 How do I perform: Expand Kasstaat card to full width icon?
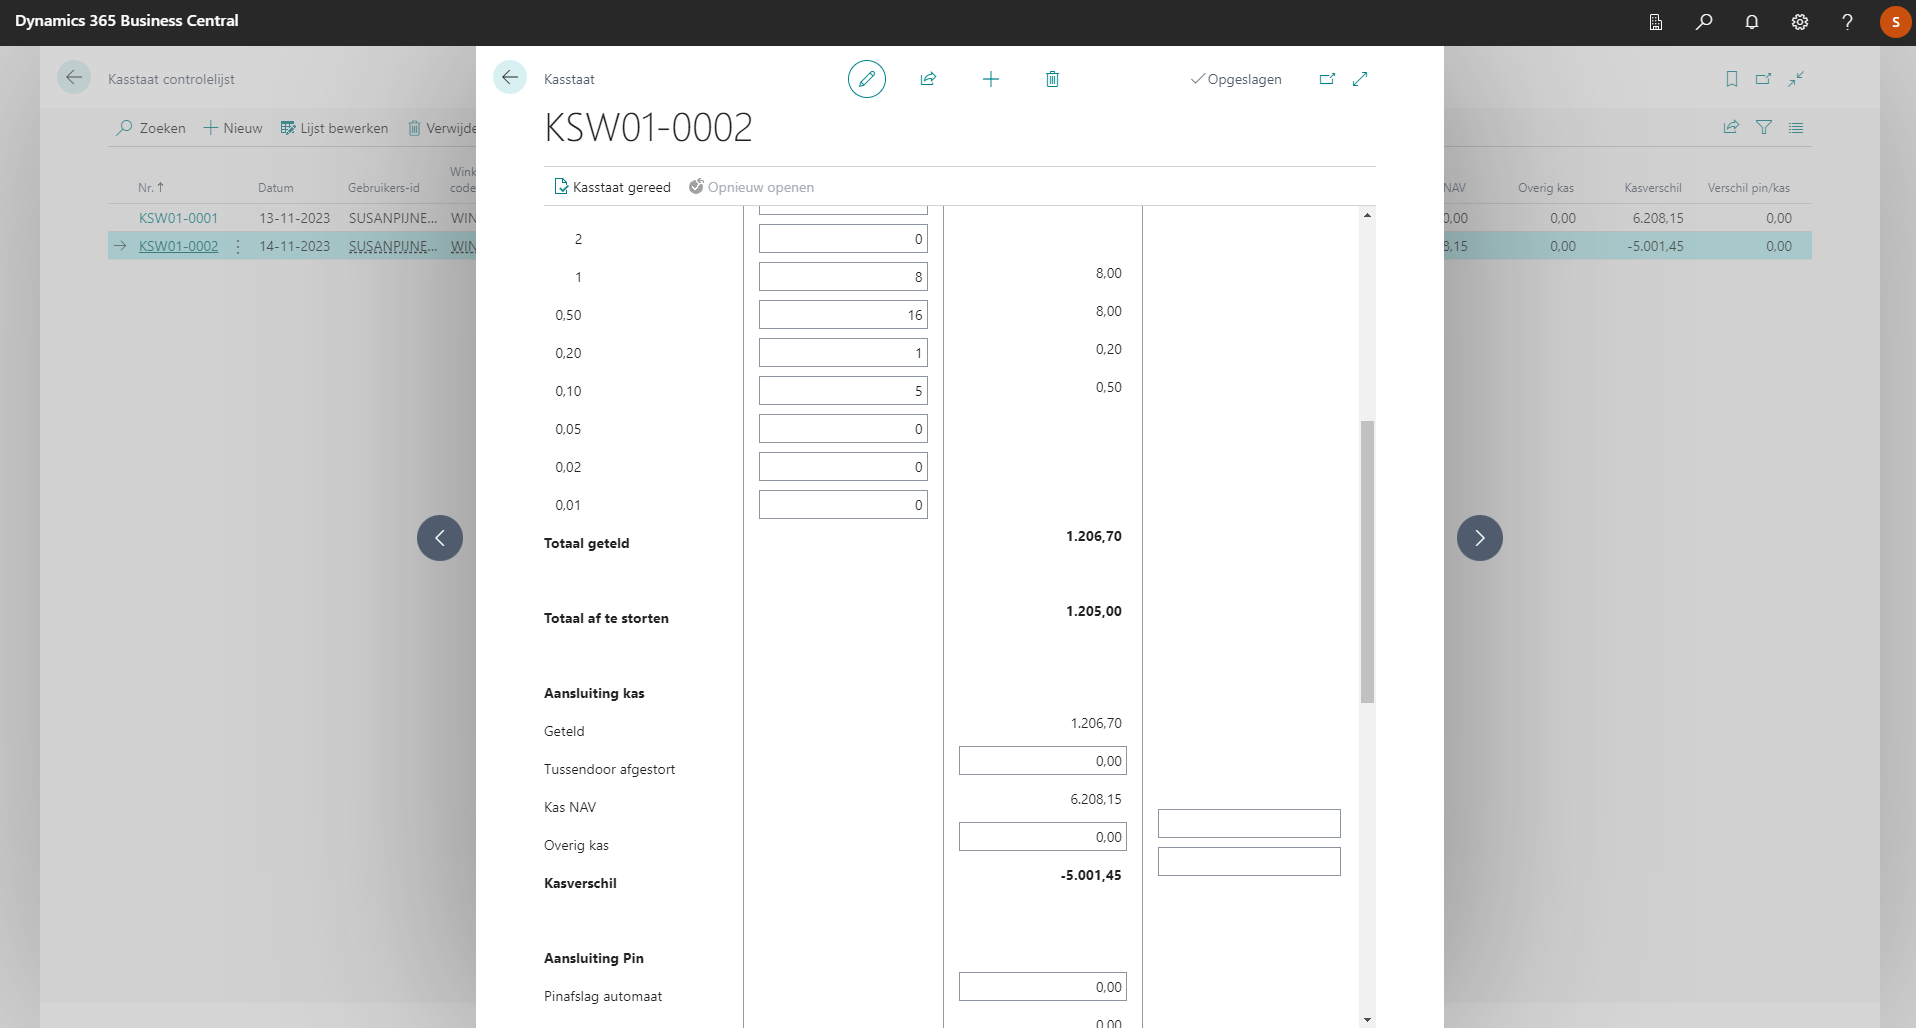pyautogui.click(x=1360, y=79)
